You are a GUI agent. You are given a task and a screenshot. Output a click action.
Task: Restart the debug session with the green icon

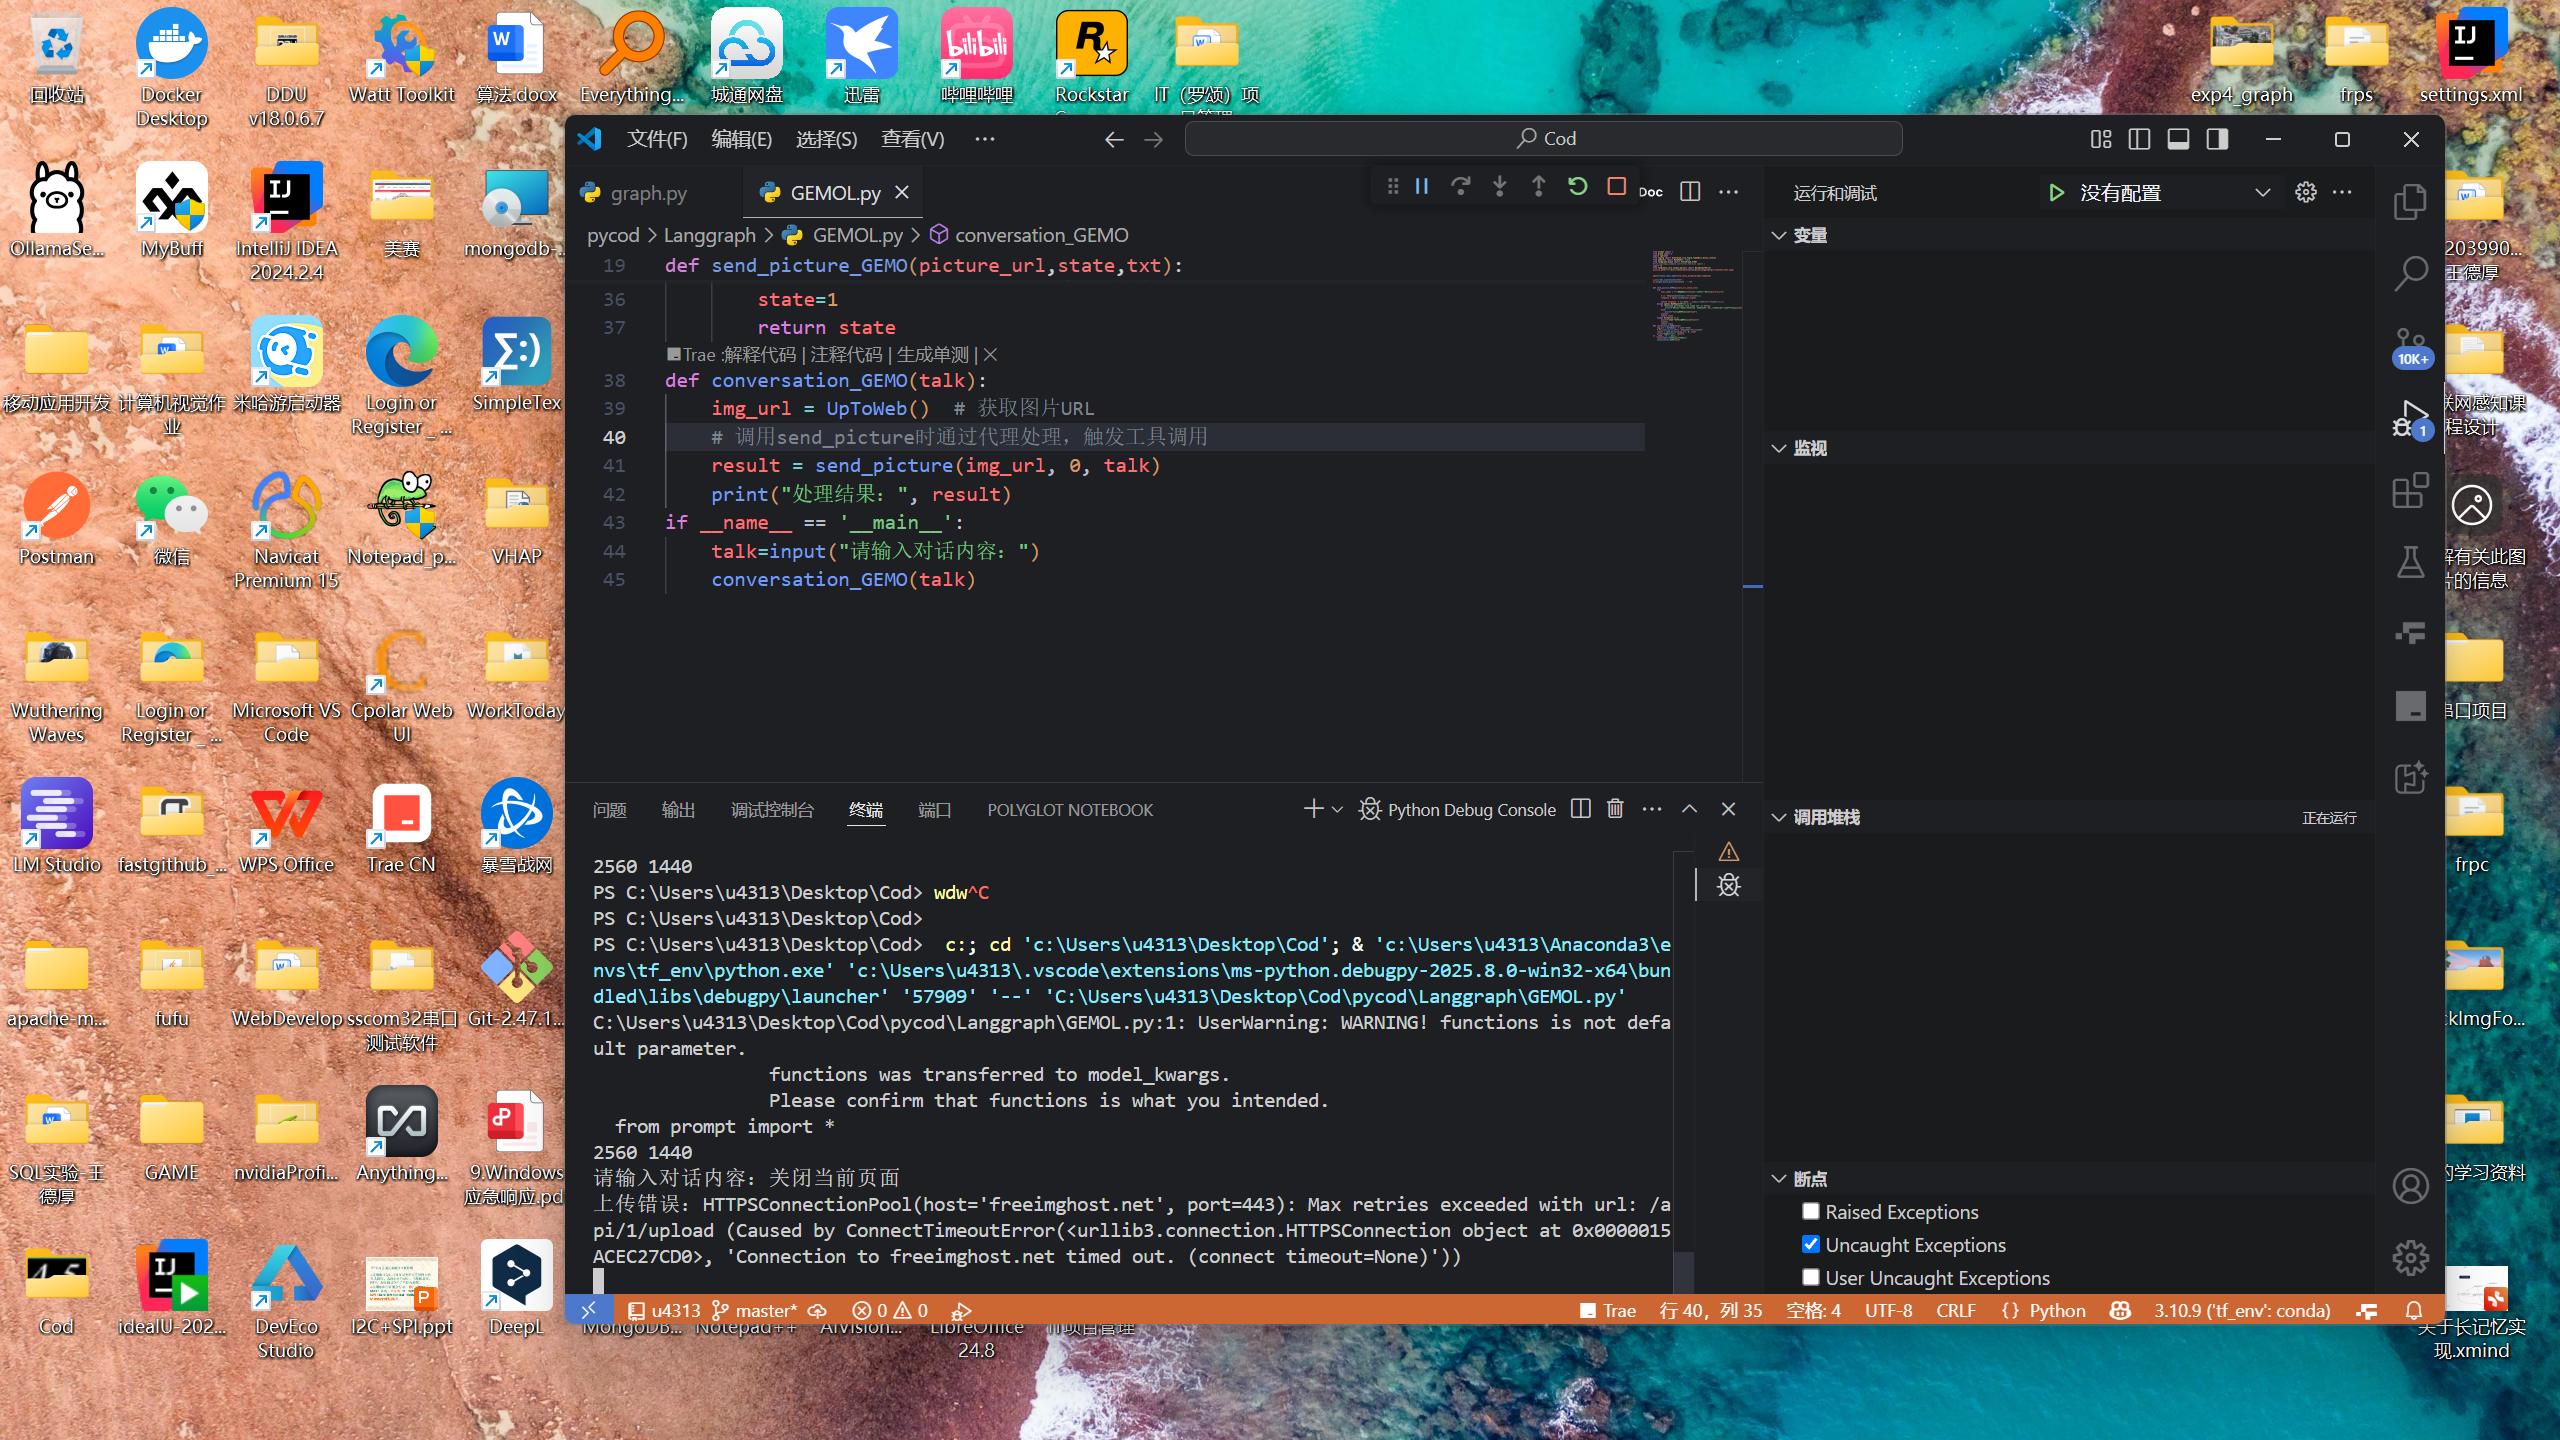point(1577,187)
